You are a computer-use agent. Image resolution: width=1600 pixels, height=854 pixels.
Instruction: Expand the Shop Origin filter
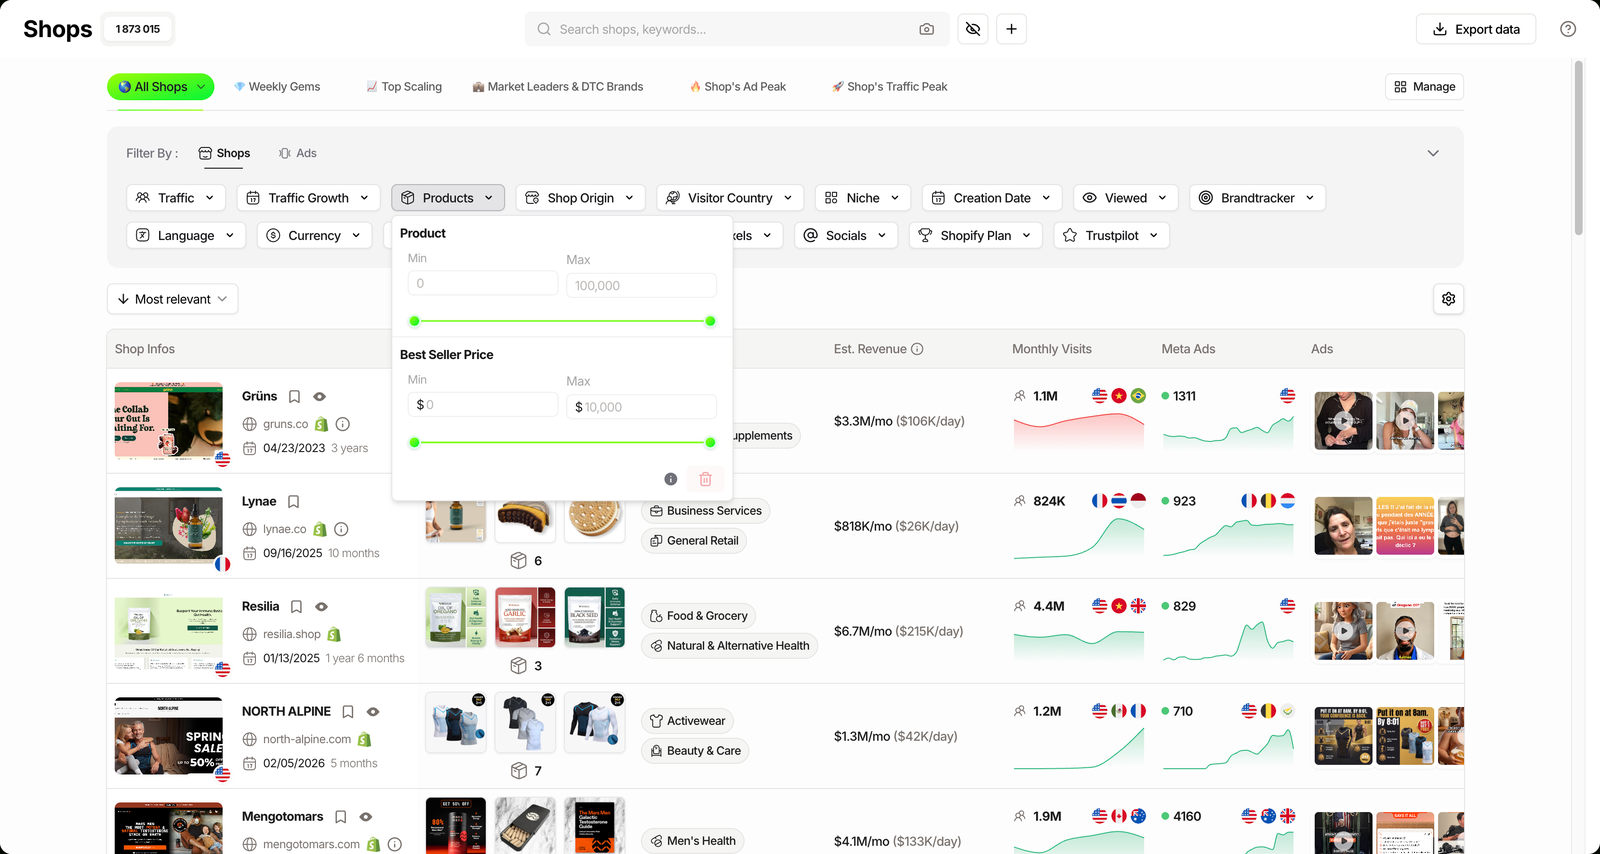pyautogui.click(x=580, y=198)
